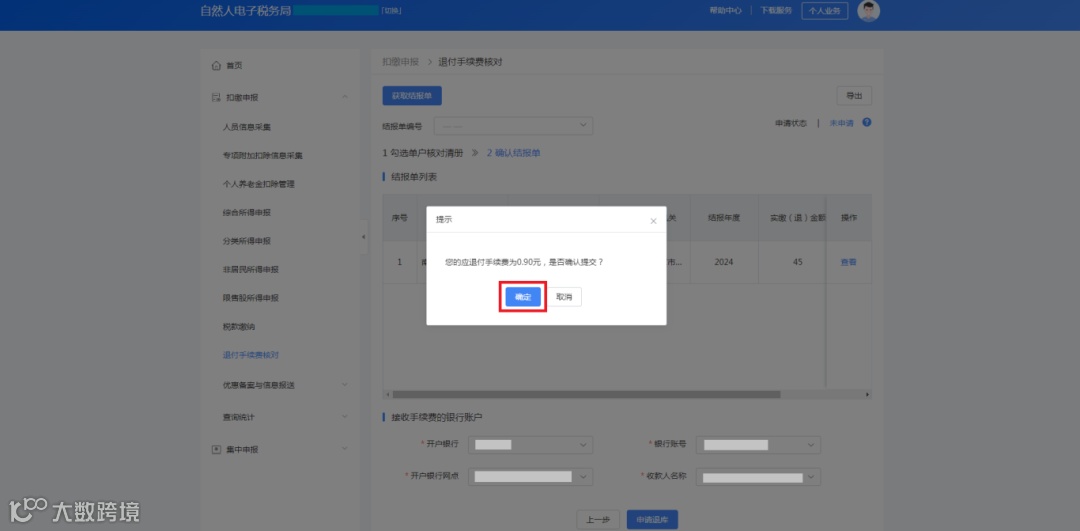Image resolution: width=1080 pixels, height=531 pixels.
Task: Select 税款缴纳 in sidebar
Action: [238, 326]
